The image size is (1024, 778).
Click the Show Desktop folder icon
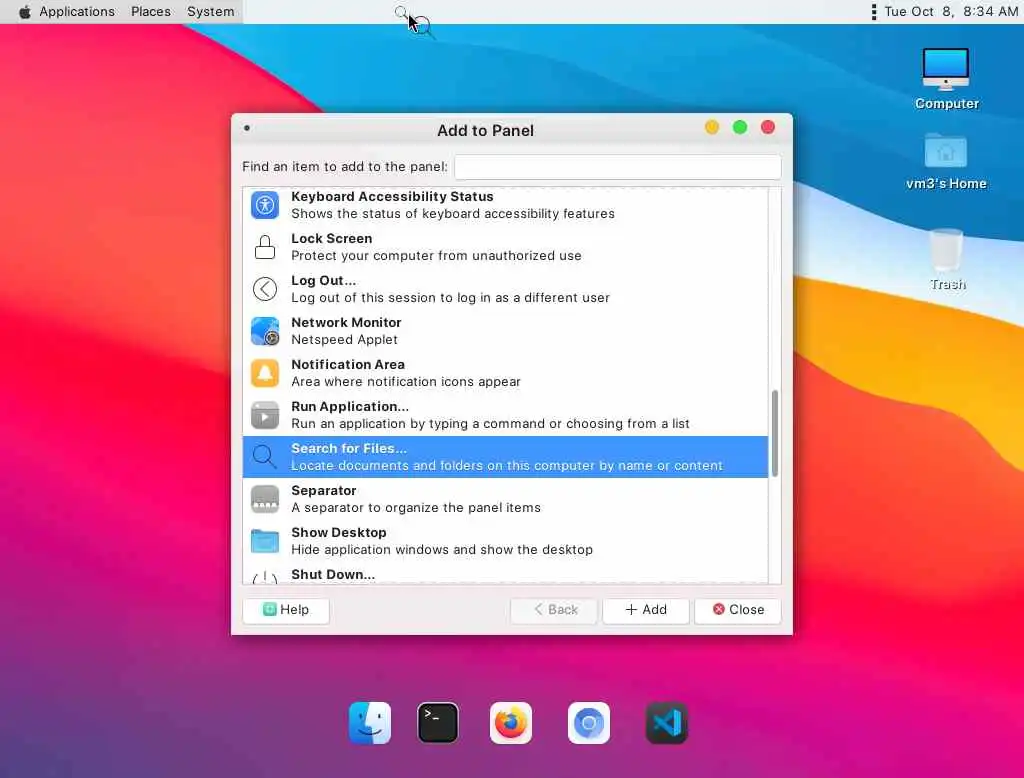[264, 541]
